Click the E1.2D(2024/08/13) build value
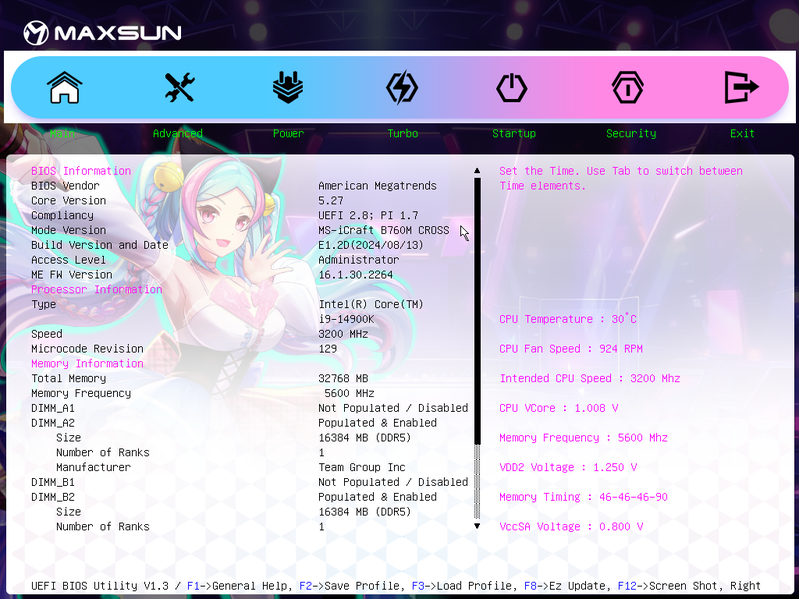Viewport: 799px width, 599px height. click(x=371, y=245)
